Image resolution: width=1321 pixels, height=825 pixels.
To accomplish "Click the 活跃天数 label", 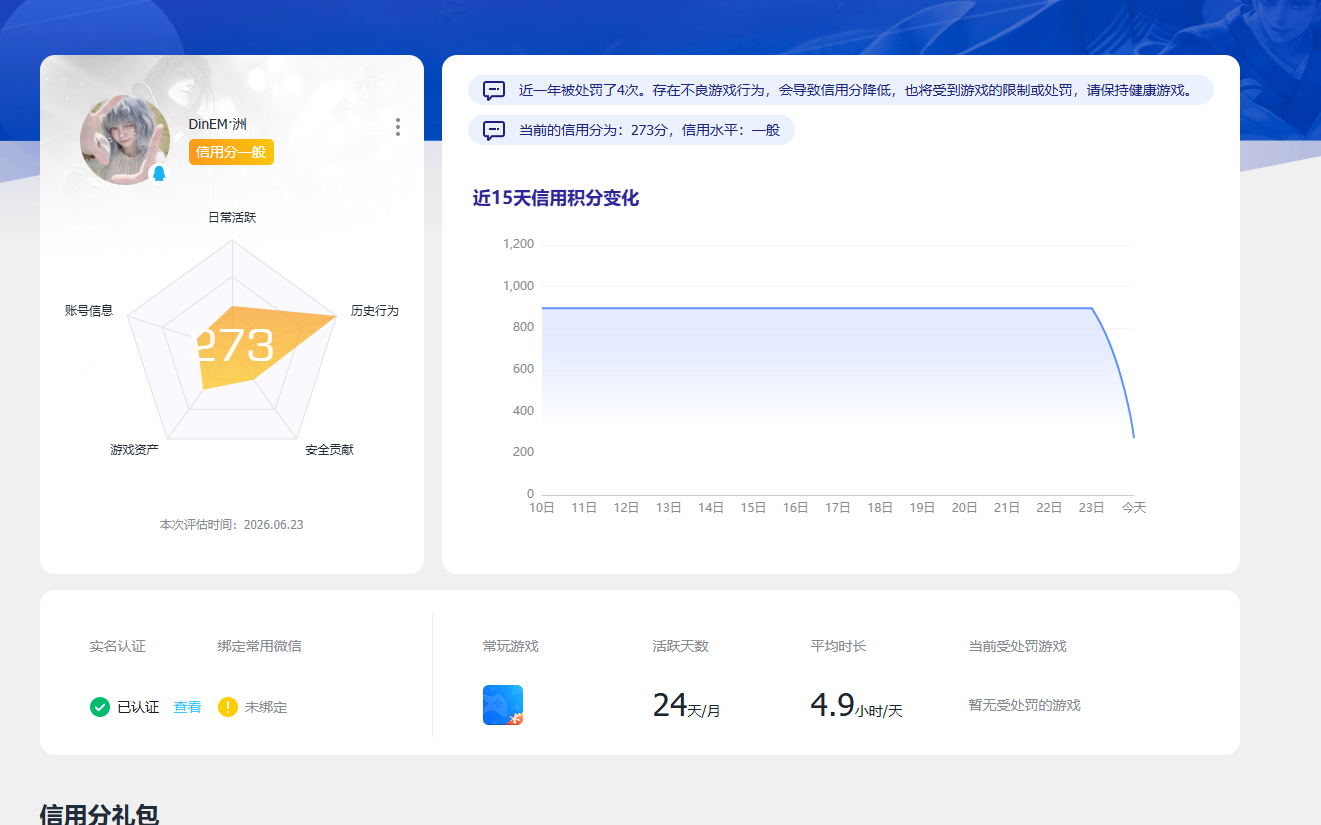I will 680,646.
